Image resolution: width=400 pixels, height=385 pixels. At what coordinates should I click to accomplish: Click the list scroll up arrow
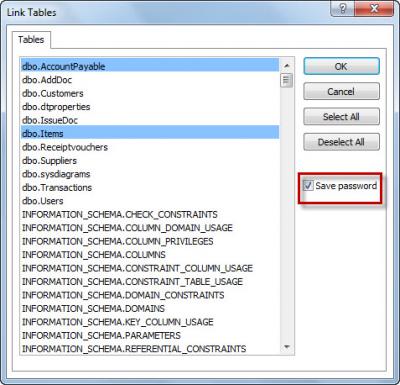click(287, 66)
